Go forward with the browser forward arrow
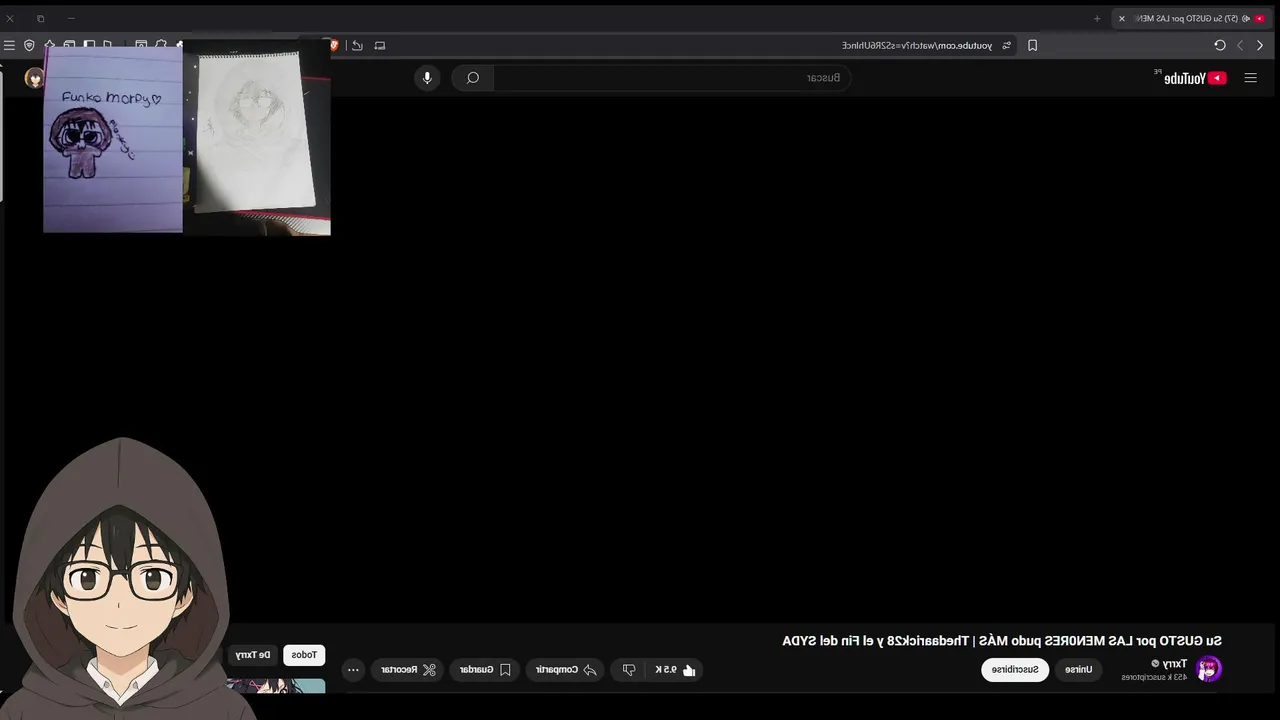Image resolution: width=1280 pixels, height=720 pixels. tap(1240, 45)
